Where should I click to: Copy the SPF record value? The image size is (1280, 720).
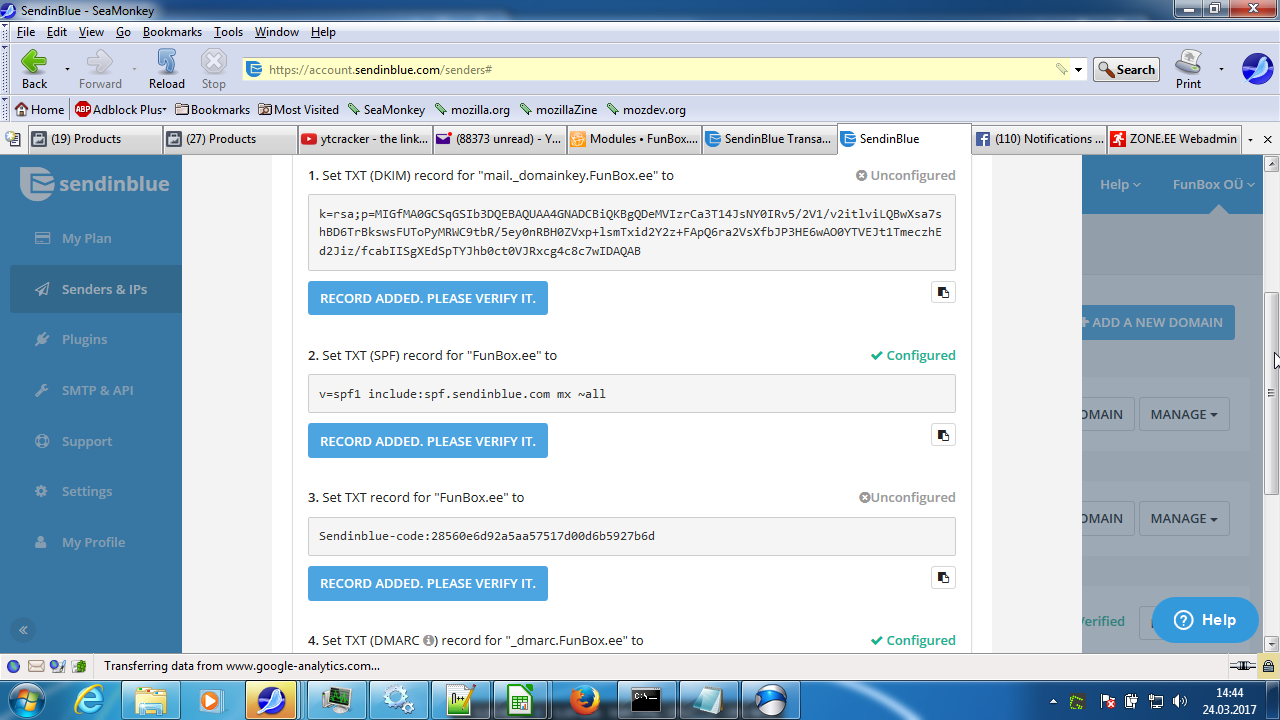pyautogui.click(x=943, y=435)
